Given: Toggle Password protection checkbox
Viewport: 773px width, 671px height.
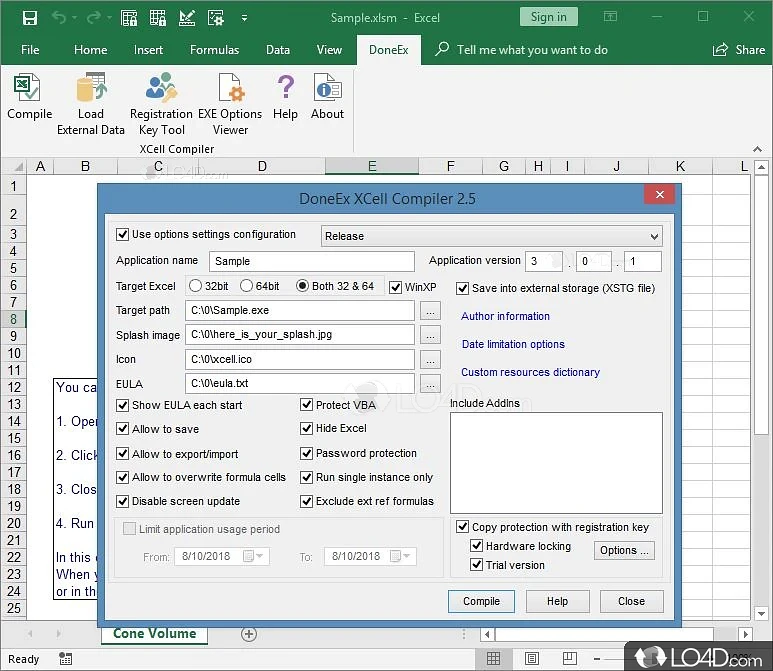Looking at the screenshot, I should point(306,453).
